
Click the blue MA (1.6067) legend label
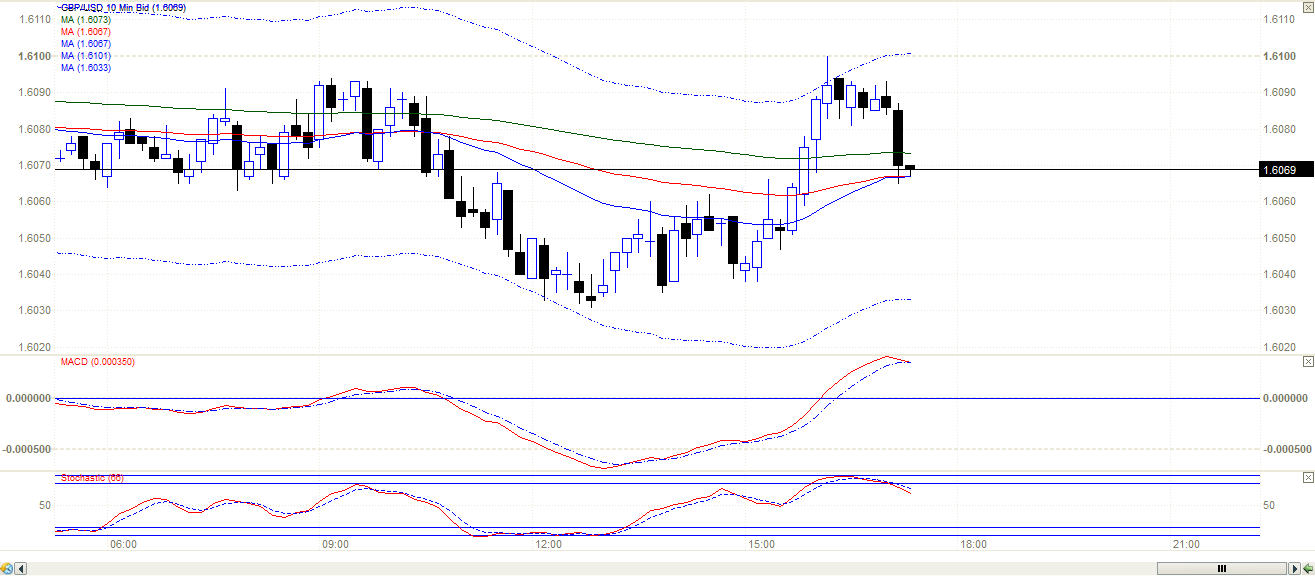85,44
